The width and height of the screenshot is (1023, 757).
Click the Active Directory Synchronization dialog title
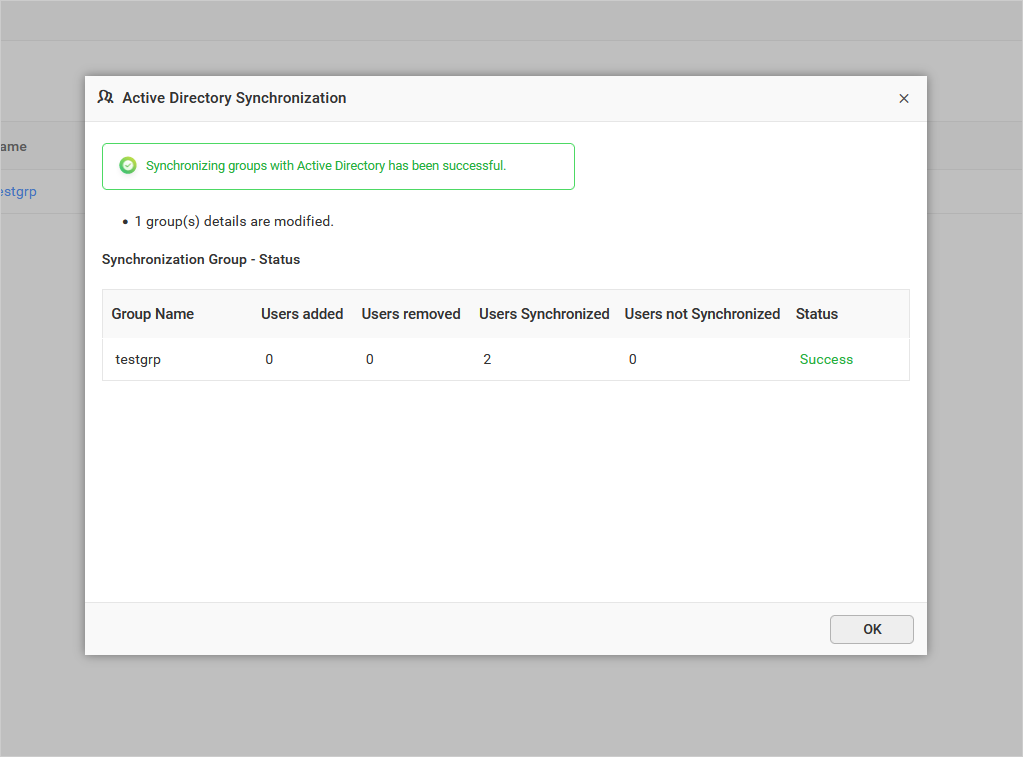(x=234, y=98)
